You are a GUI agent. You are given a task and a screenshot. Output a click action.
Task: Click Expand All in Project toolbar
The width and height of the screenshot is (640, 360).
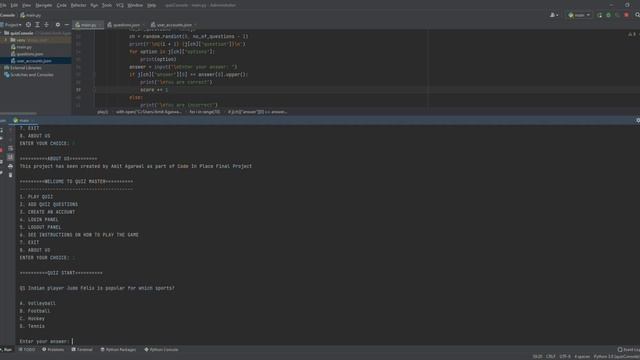click(x=38, y=25)
